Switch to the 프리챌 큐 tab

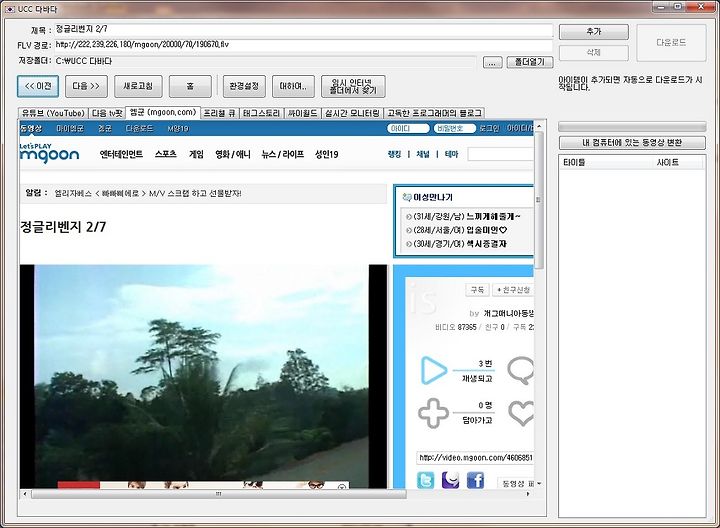(220, 113)
